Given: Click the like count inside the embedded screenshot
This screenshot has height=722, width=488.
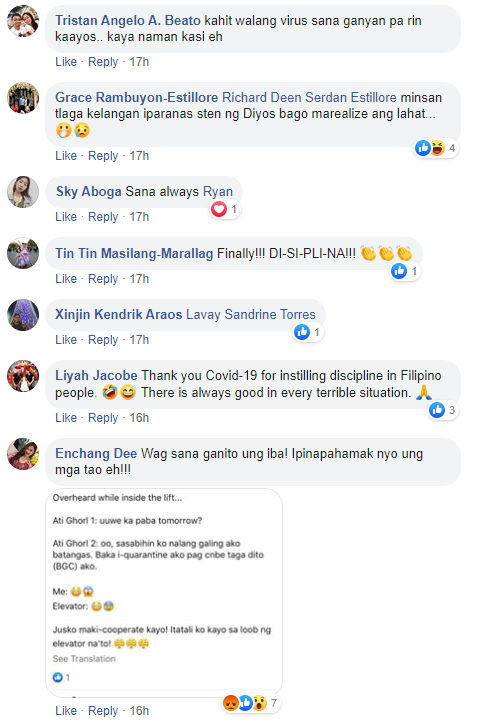Looking at the screenshot, I should coord(61,677).
